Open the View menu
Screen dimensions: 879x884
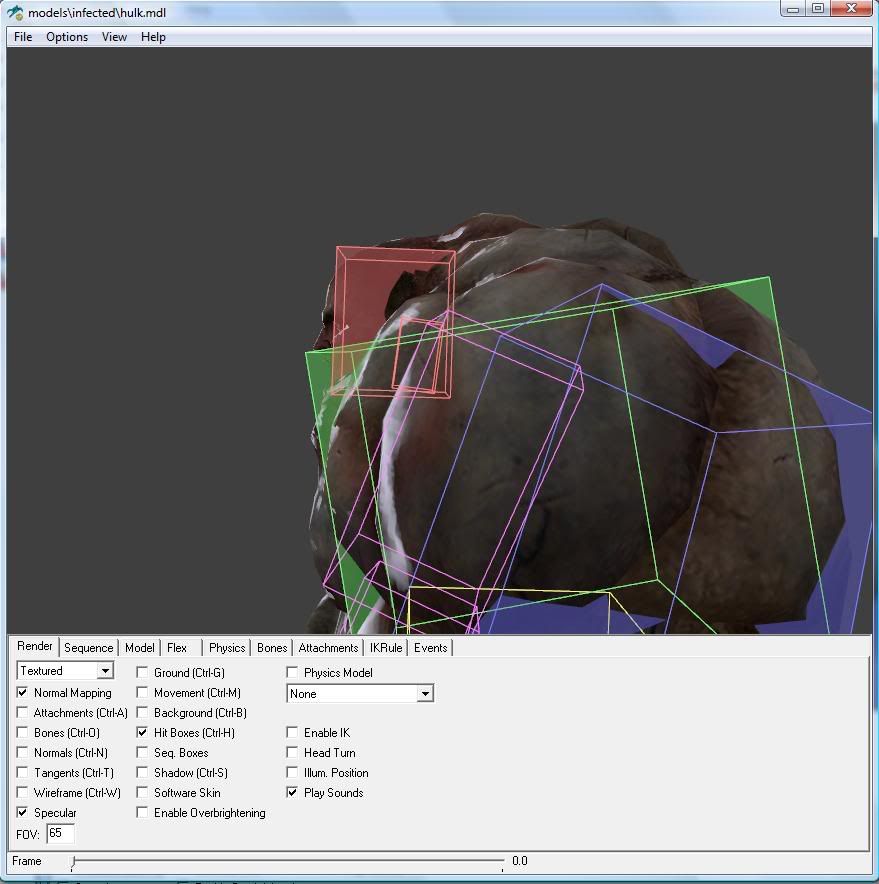click(x=114, y=37)
